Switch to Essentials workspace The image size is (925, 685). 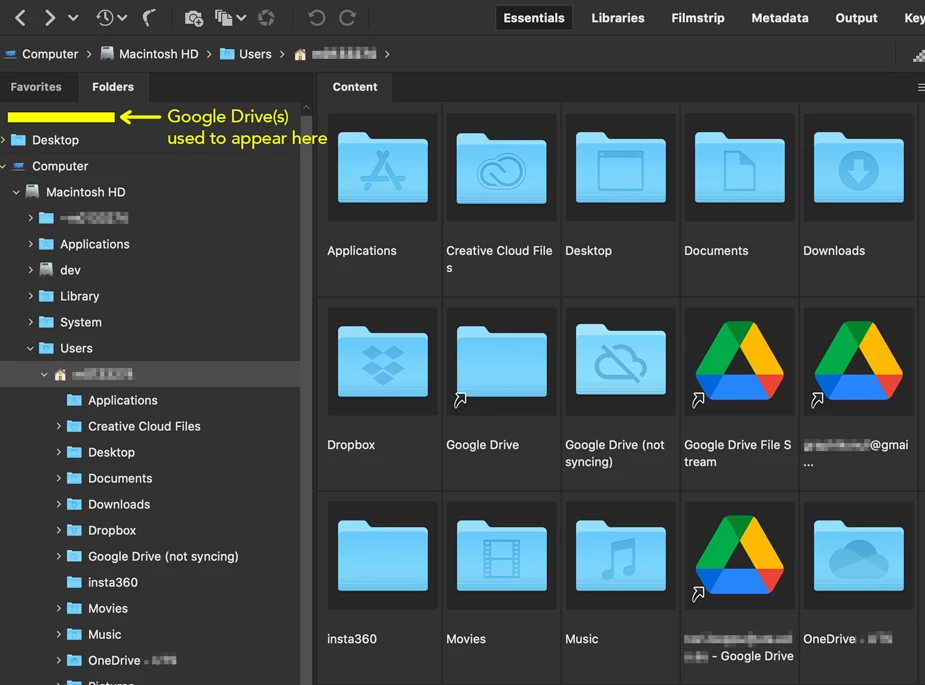[x=533, y=18]
